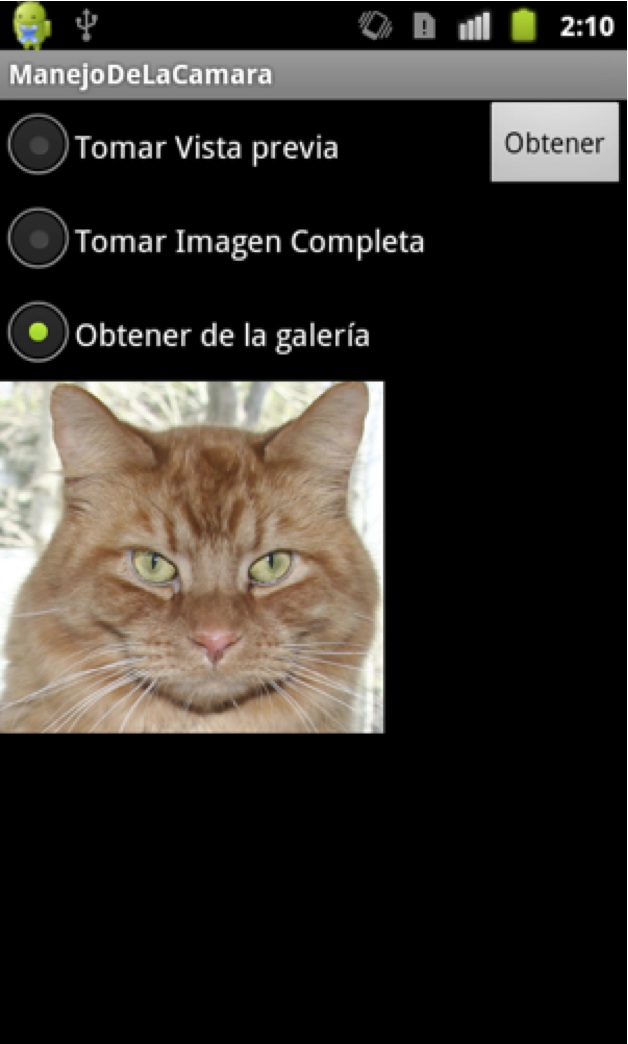Tap the 2:10 clock in status bar
The height and width of the screenshot is (1044, 628).
pyautogui.click(x=586, y=27)
